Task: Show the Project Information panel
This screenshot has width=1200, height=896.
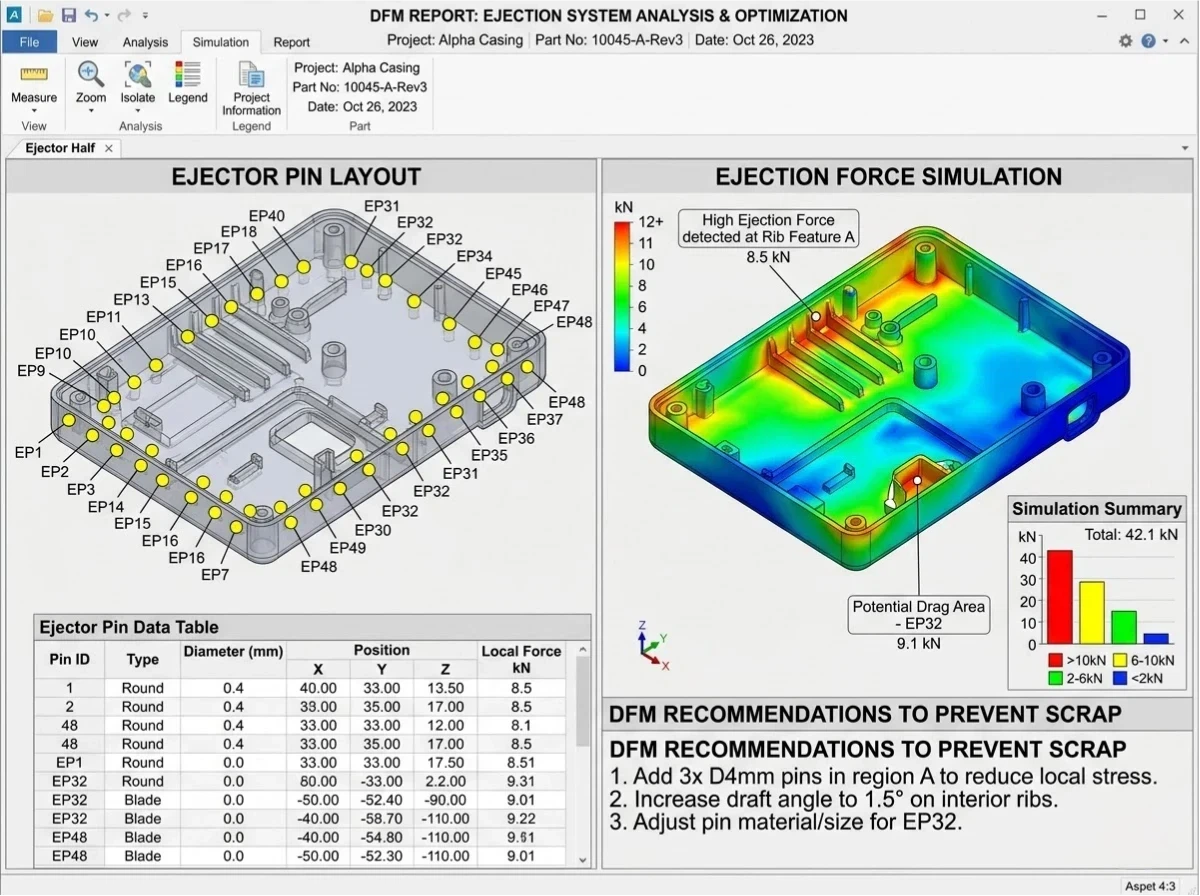Action: (250, 87)
